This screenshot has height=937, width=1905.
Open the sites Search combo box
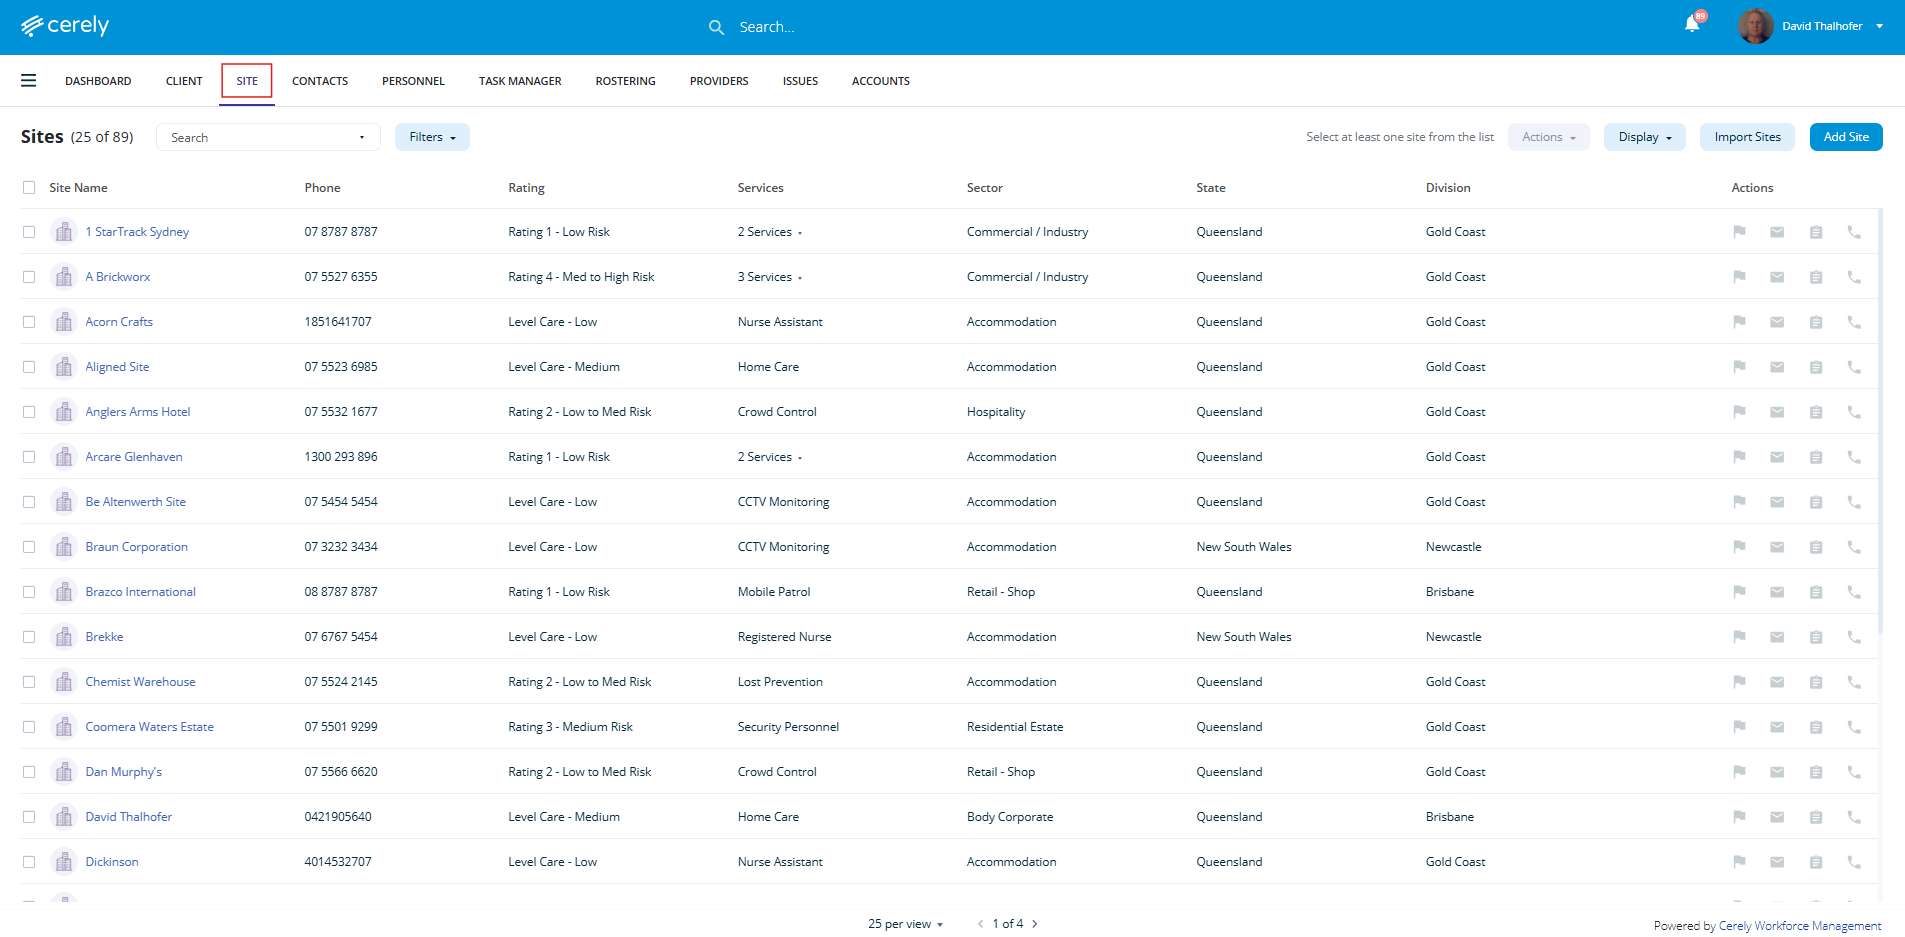268,137
